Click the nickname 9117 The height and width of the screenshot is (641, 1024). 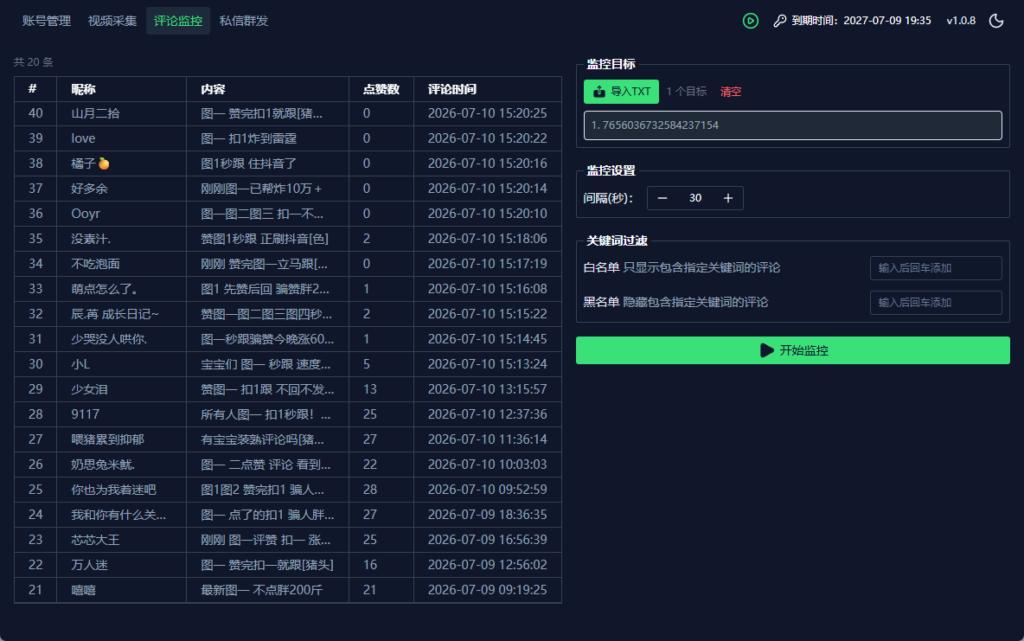(85, 414)
